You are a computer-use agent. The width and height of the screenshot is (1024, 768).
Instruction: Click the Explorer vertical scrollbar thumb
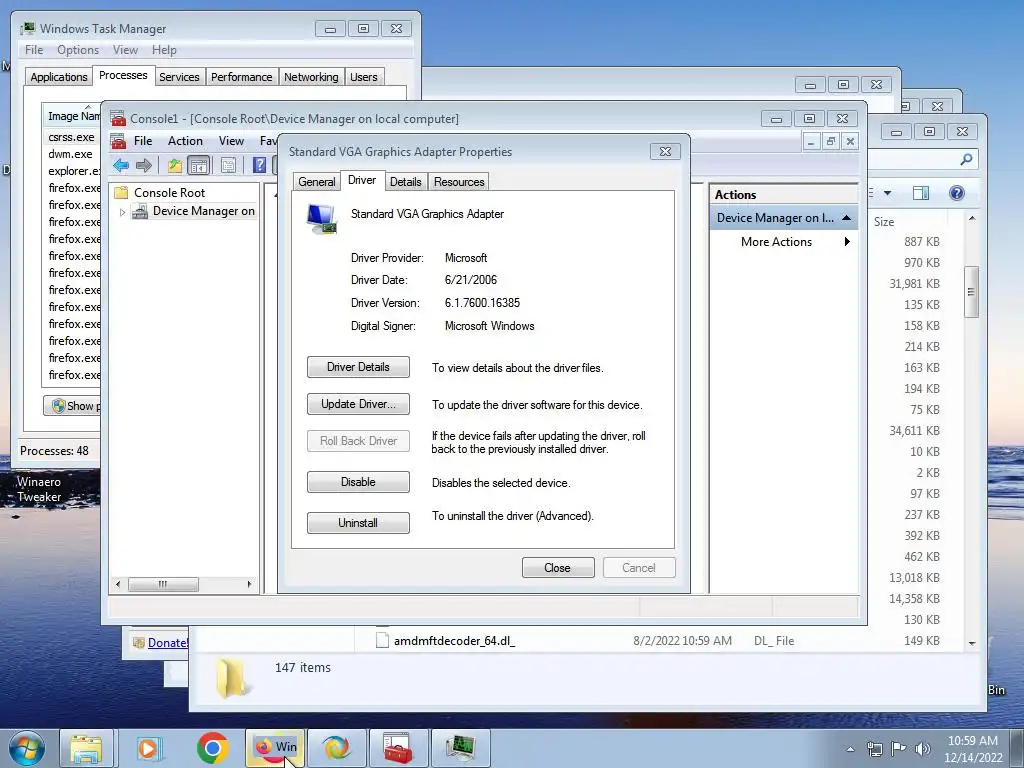(972, 292)
